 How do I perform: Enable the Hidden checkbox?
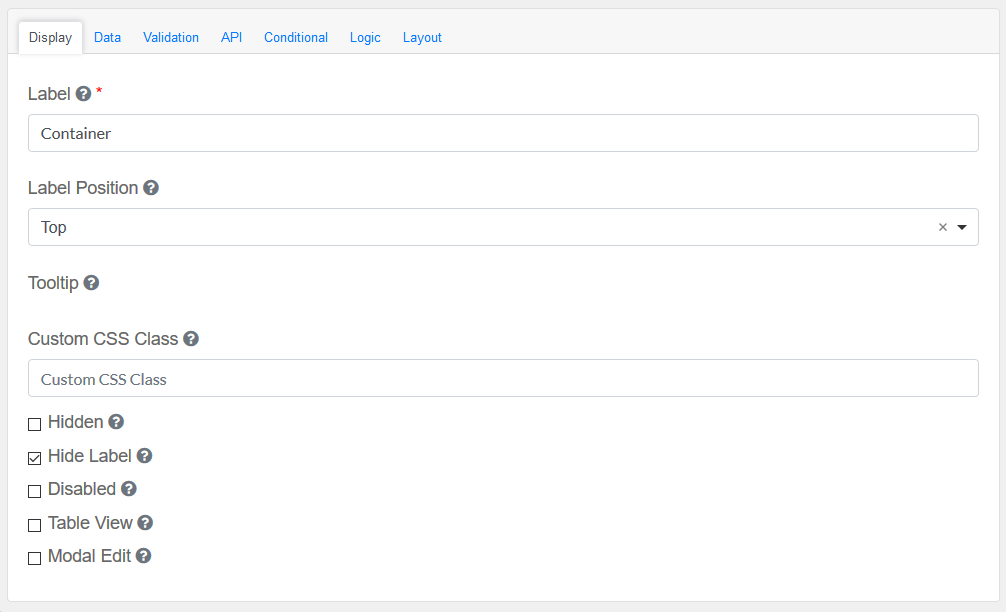point(35,424)
